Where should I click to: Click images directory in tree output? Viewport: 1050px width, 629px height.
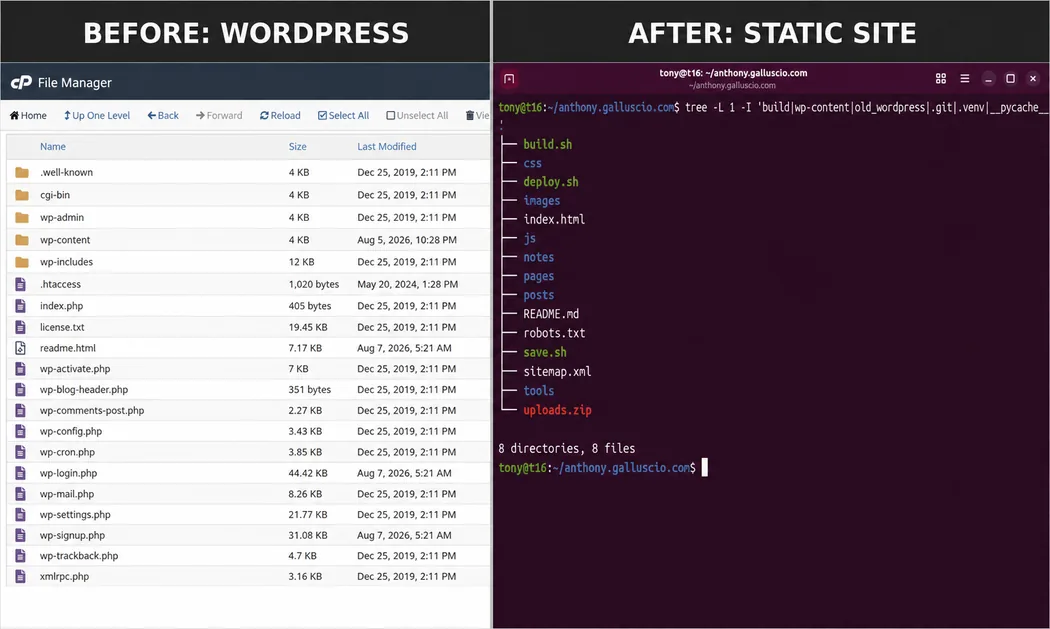tap(542, 200)
